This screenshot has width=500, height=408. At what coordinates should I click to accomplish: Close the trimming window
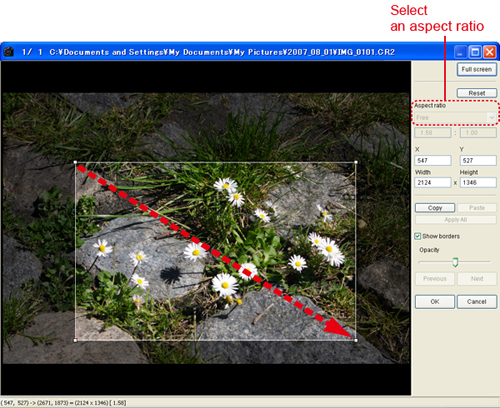pyautogui.click(x=489, y=52)
